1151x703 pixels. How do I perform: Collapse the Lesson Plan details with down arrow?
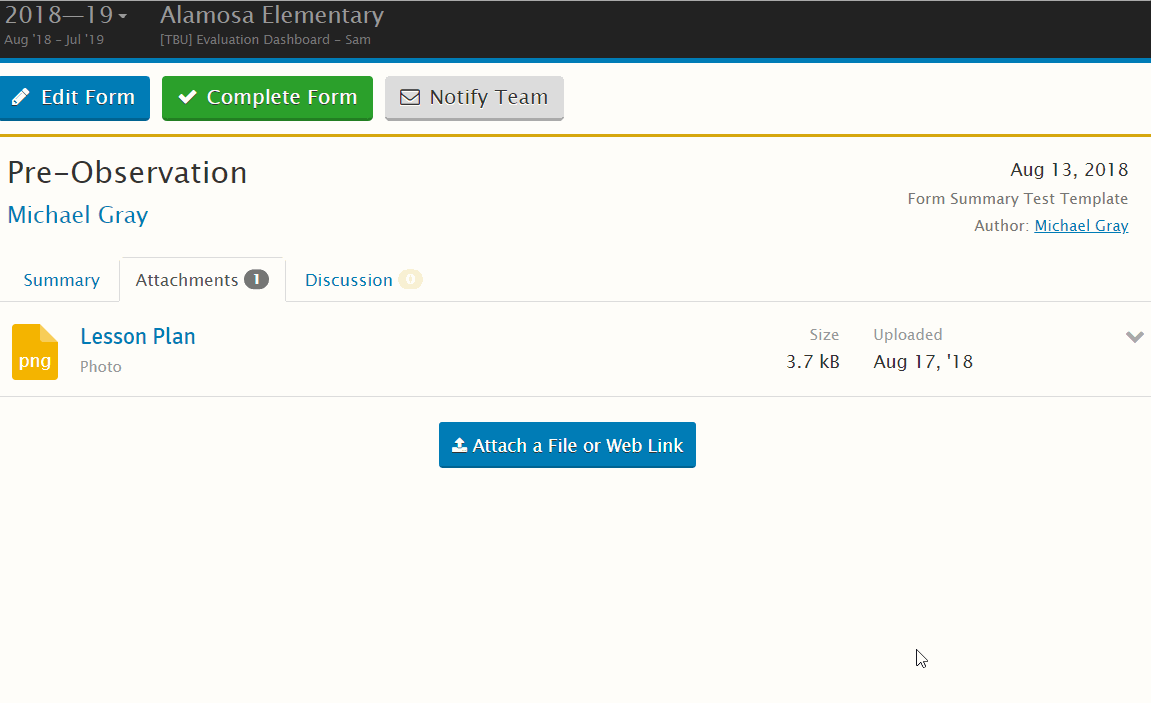click(x=1135, y=337)
